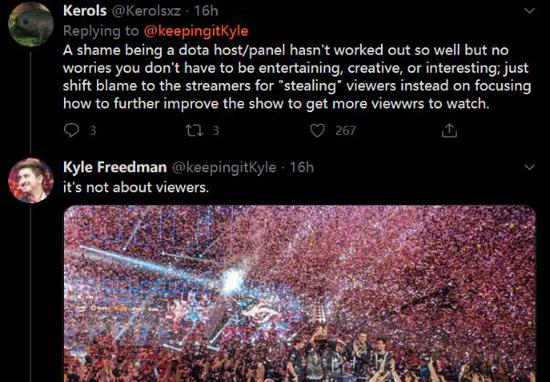Open Kerols' profile avatar
Image resolution: width=550 pixels, height=382 pixels.
coord(31,25)
